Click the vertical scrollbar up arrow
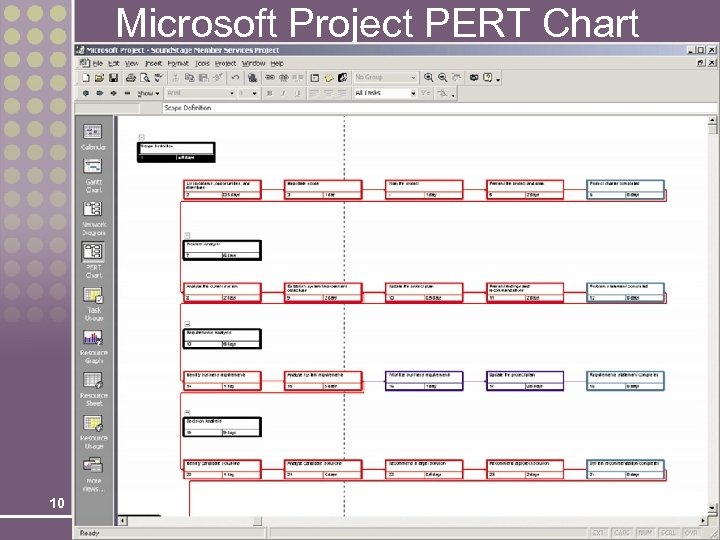 tap(712, 120)
